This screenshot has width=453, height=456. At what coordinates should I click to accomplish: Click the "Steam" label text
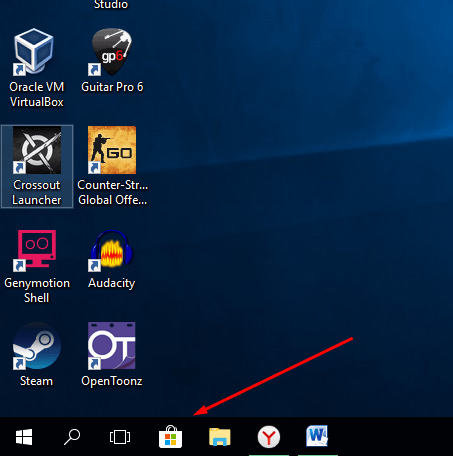coord(36,381)
